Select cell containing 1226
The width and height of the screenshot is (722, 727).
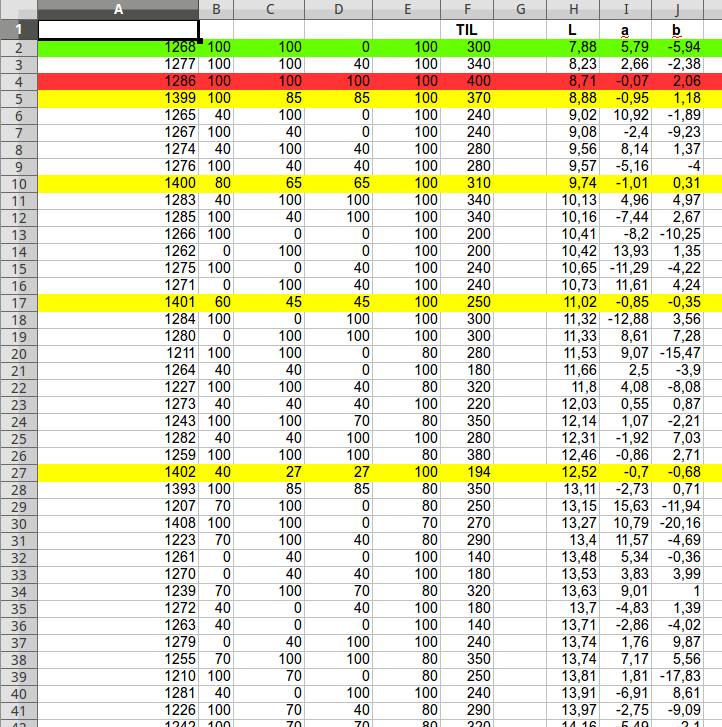tap(118, 710)
